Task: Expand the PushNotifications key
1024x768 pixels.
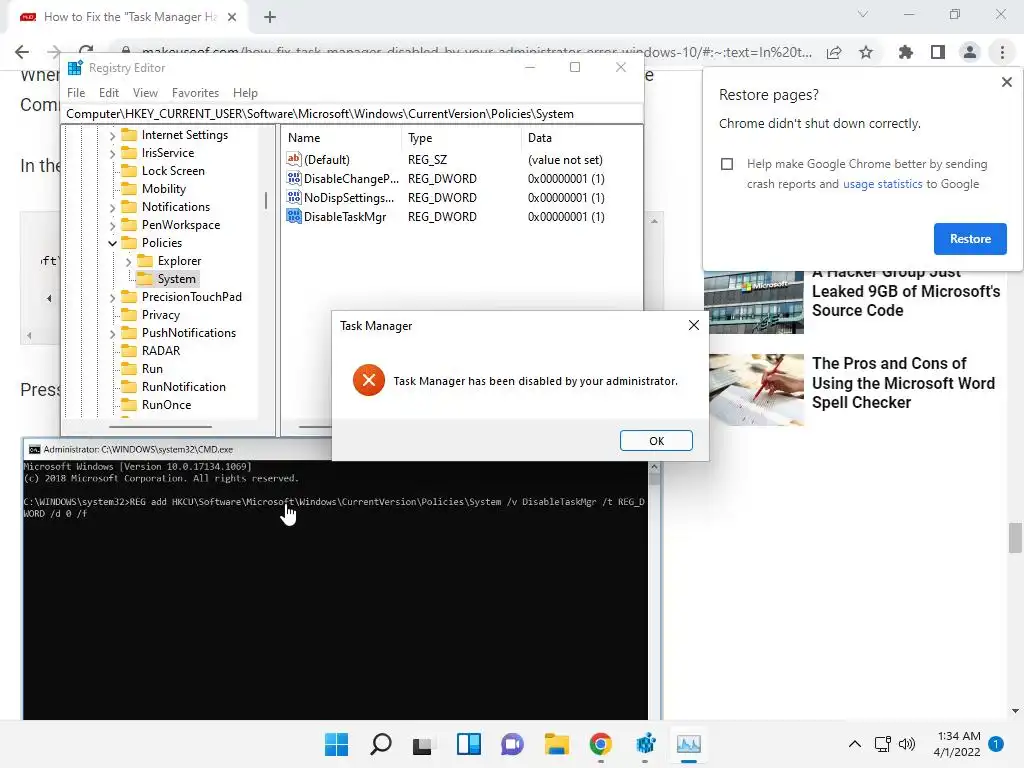Action: [x=112, y=333]
